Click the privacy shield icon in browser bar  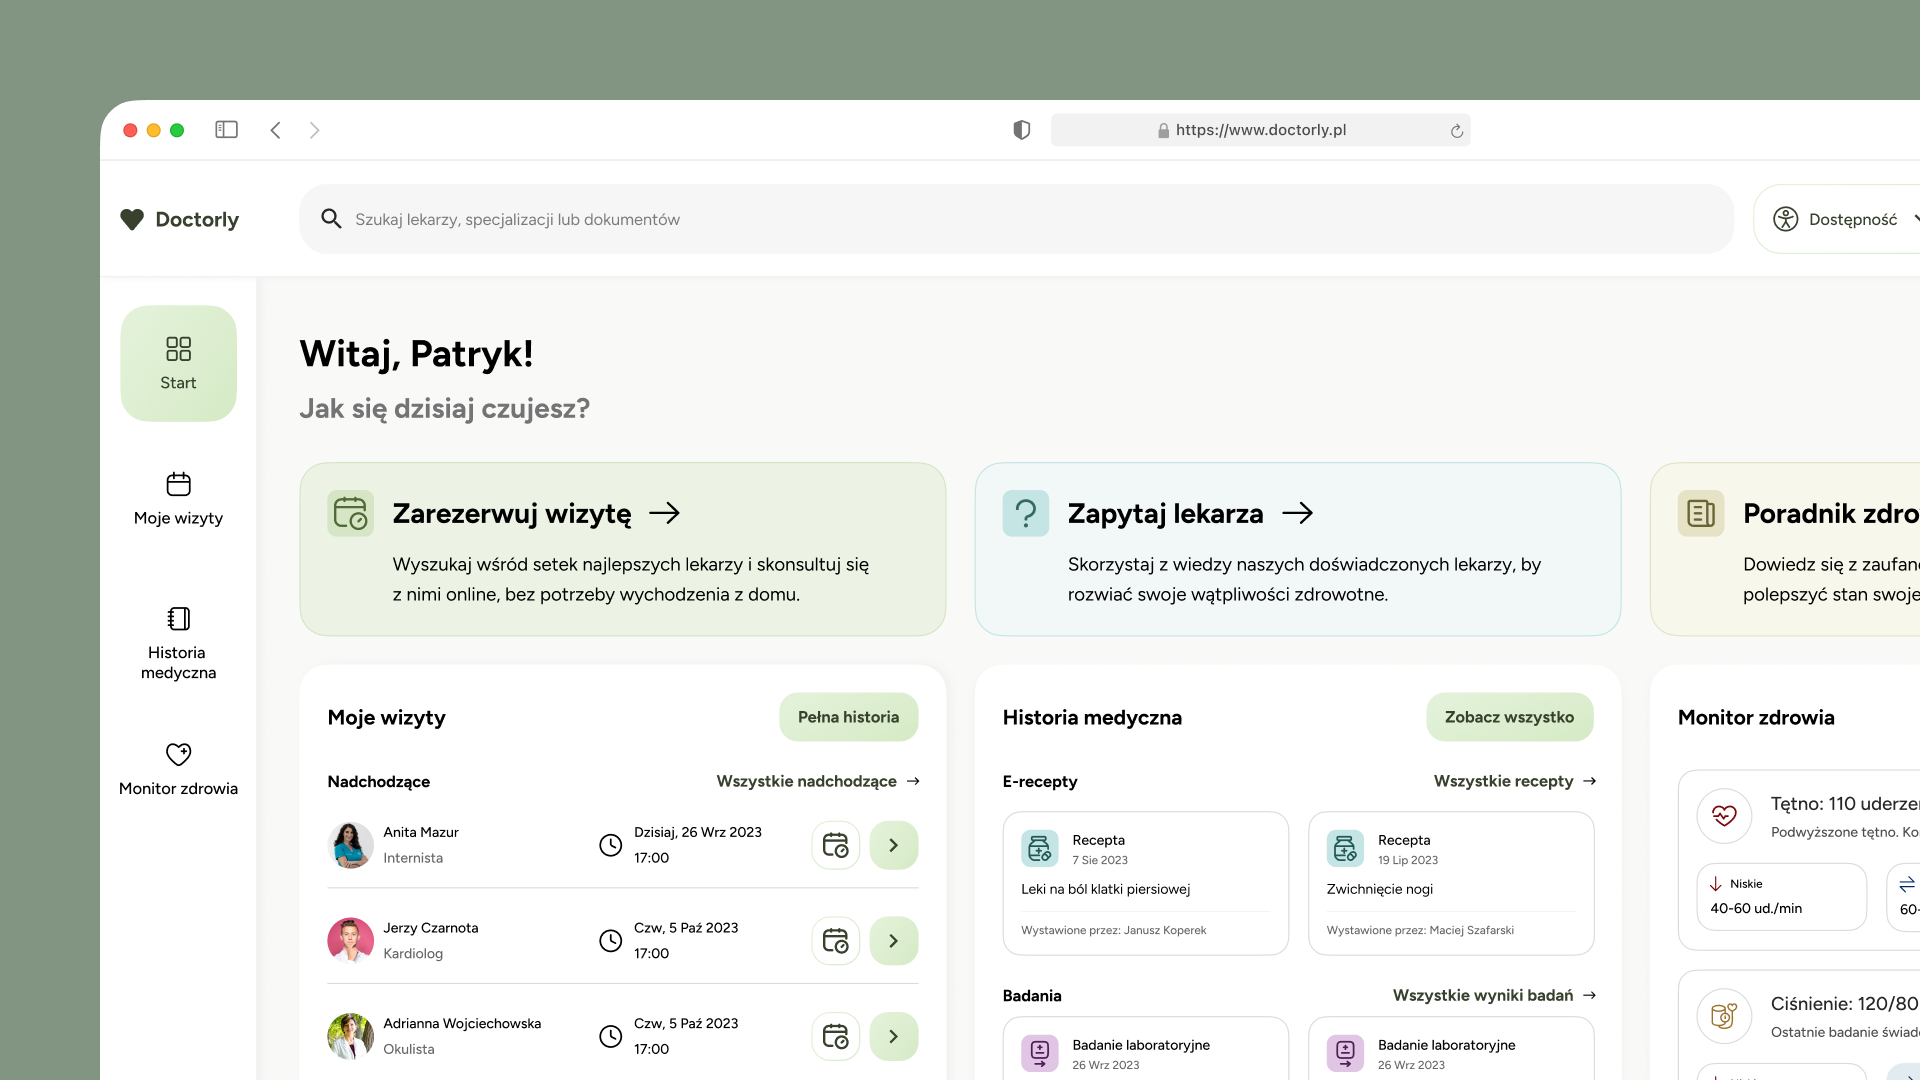coord(1021,130)
